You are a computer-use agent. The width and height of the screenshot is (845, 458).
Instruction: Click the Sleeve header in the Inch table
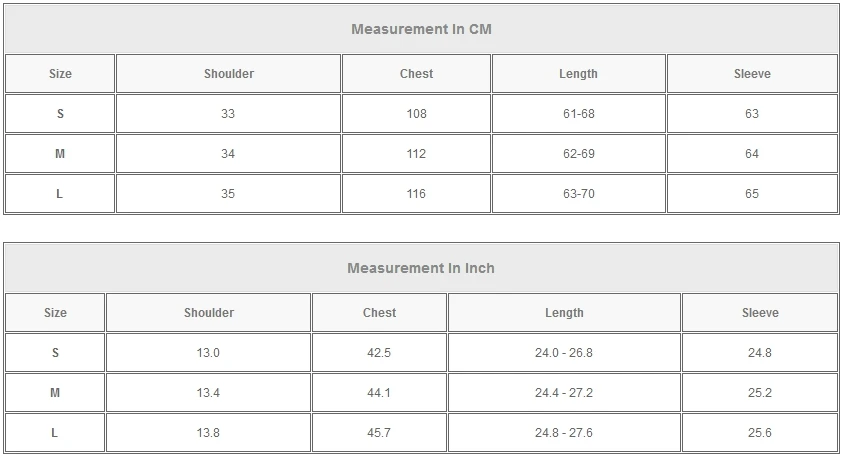tap(759, 313)
